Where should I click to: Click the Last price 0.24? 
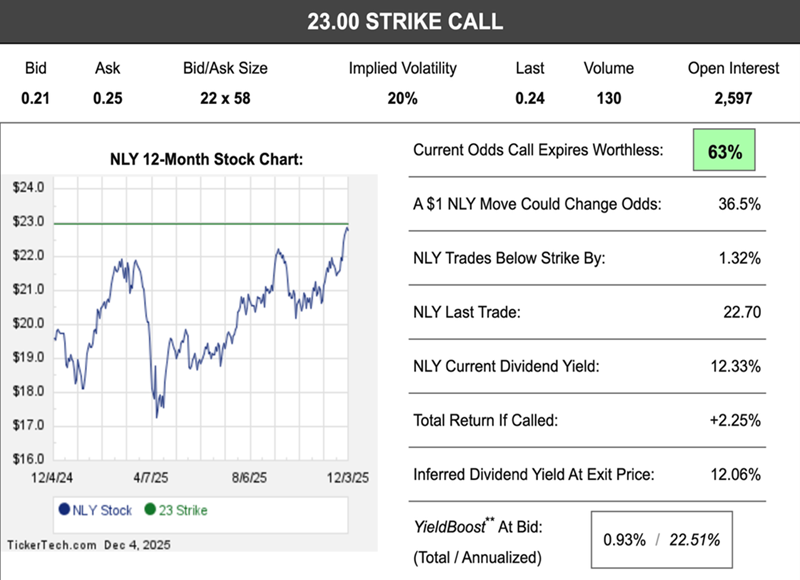530,98
